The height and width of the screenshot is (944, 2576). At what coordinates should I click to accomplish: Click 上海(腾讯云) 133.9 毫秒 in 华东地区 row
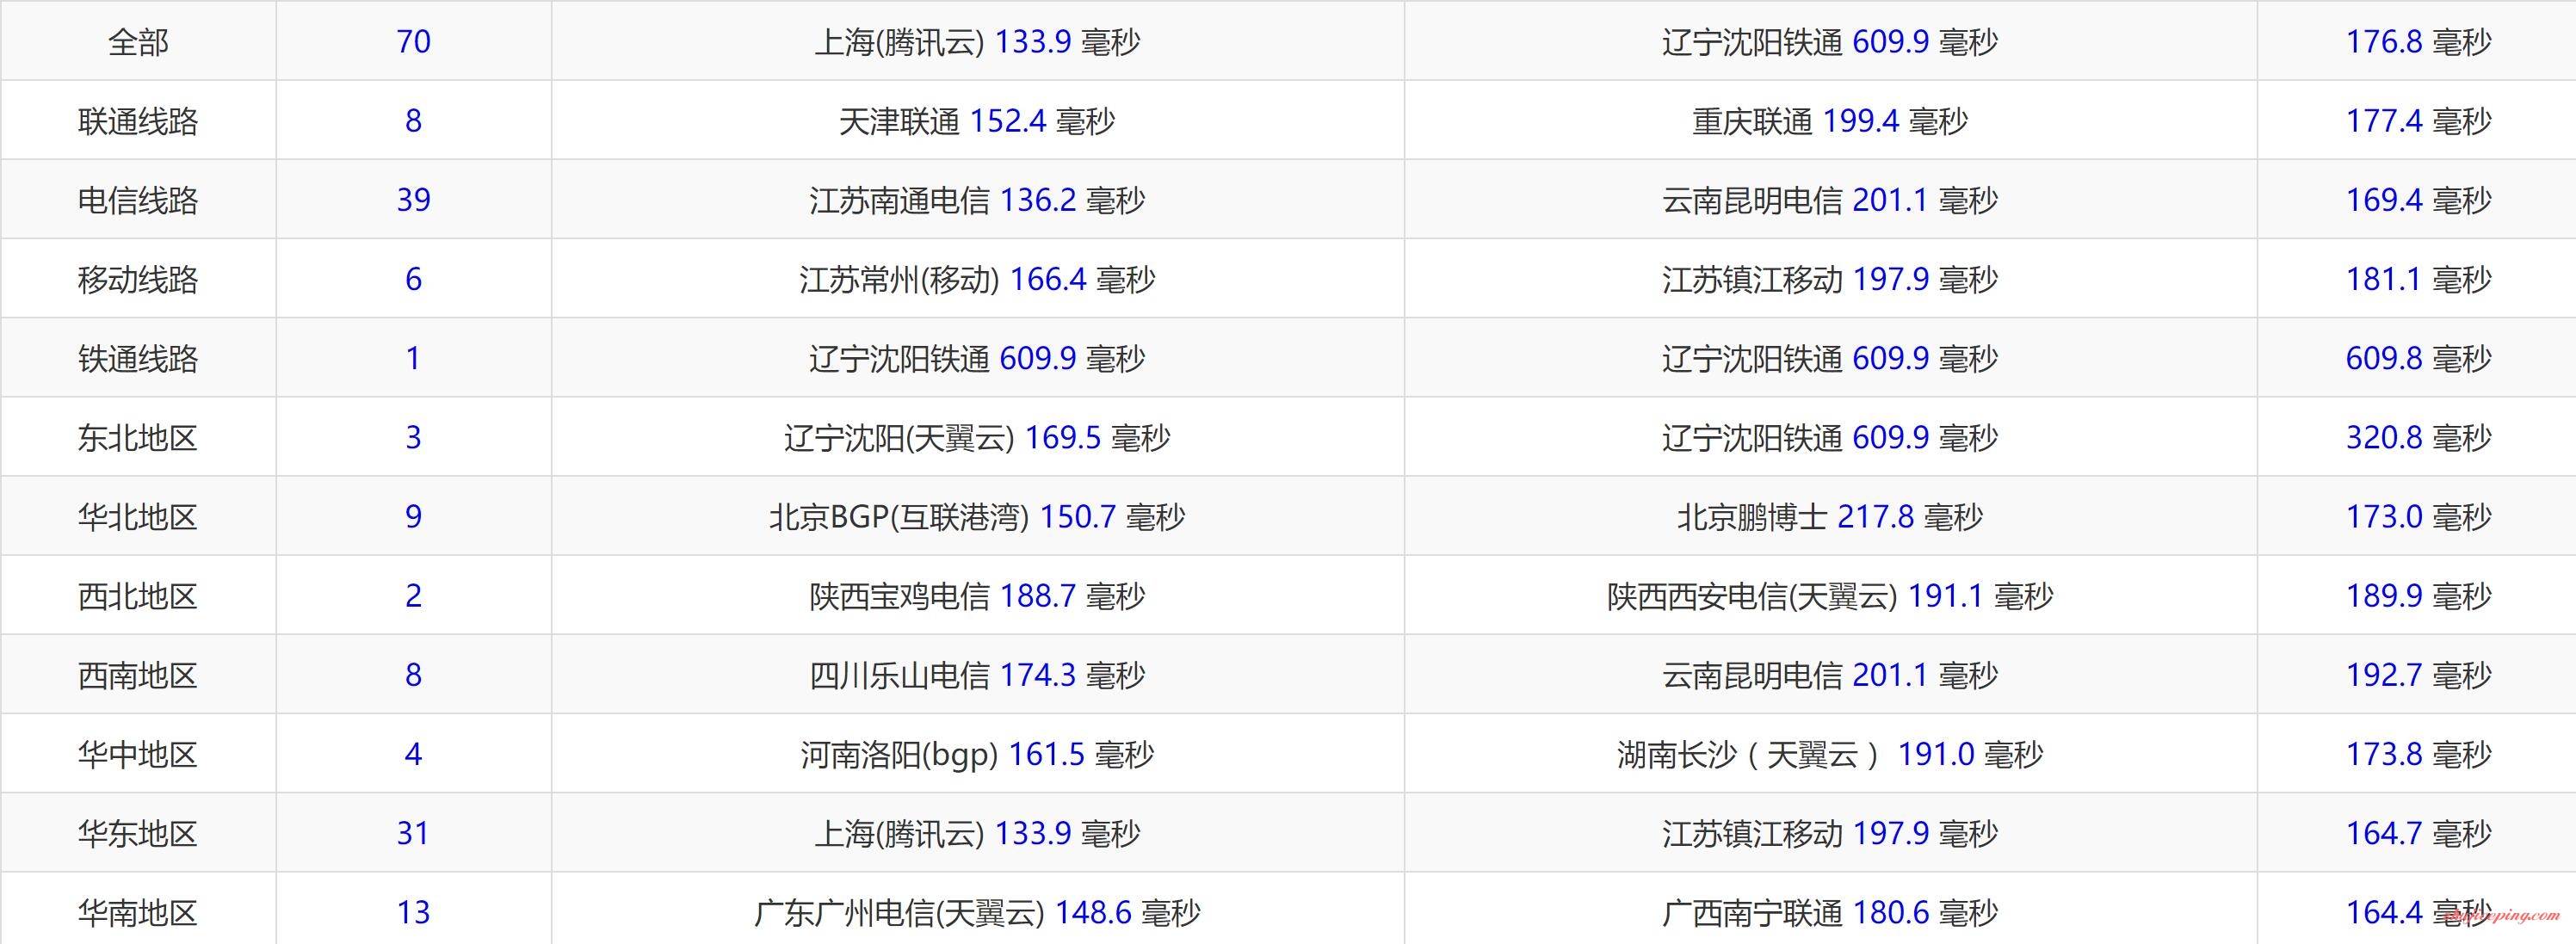[977, 833]
